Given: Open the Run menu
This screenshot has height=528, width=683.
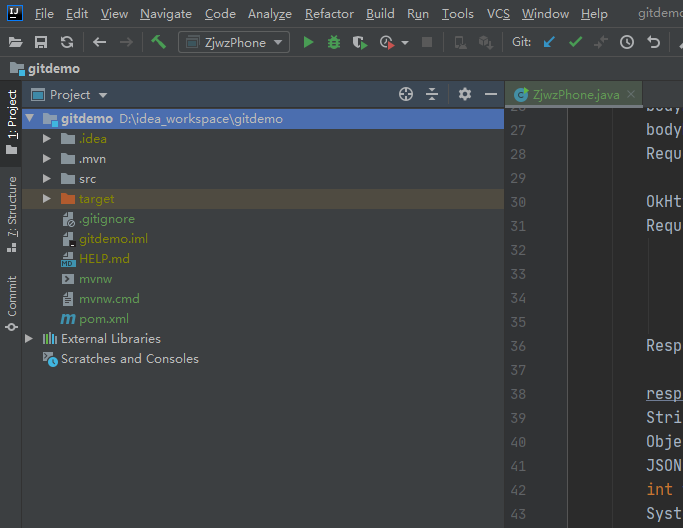Looking at the screenshot, I should (x=418, y=14).
